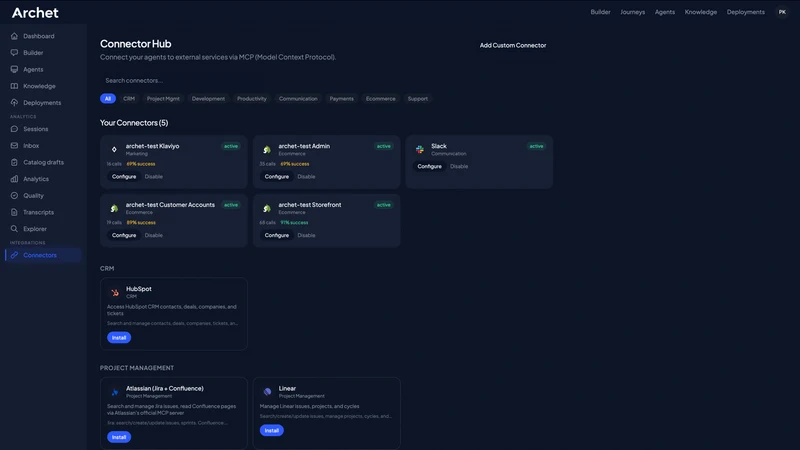Install the Linear connector

coord(271,431)
